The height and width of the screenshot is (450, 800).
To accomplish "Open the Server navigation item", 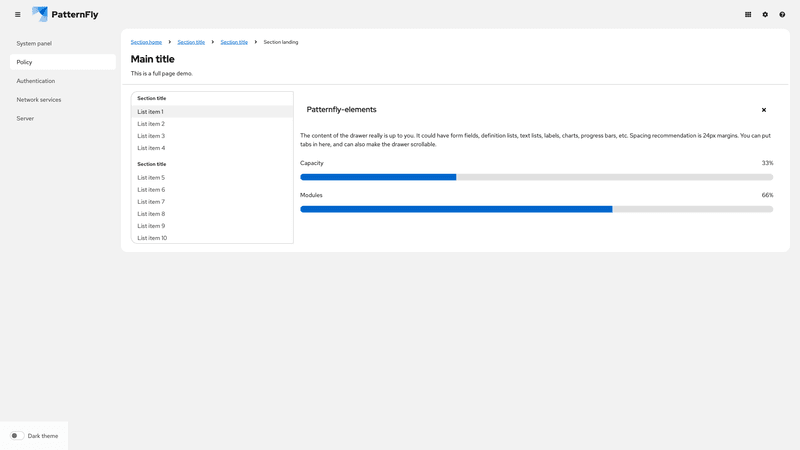I will tap(25, 118).
